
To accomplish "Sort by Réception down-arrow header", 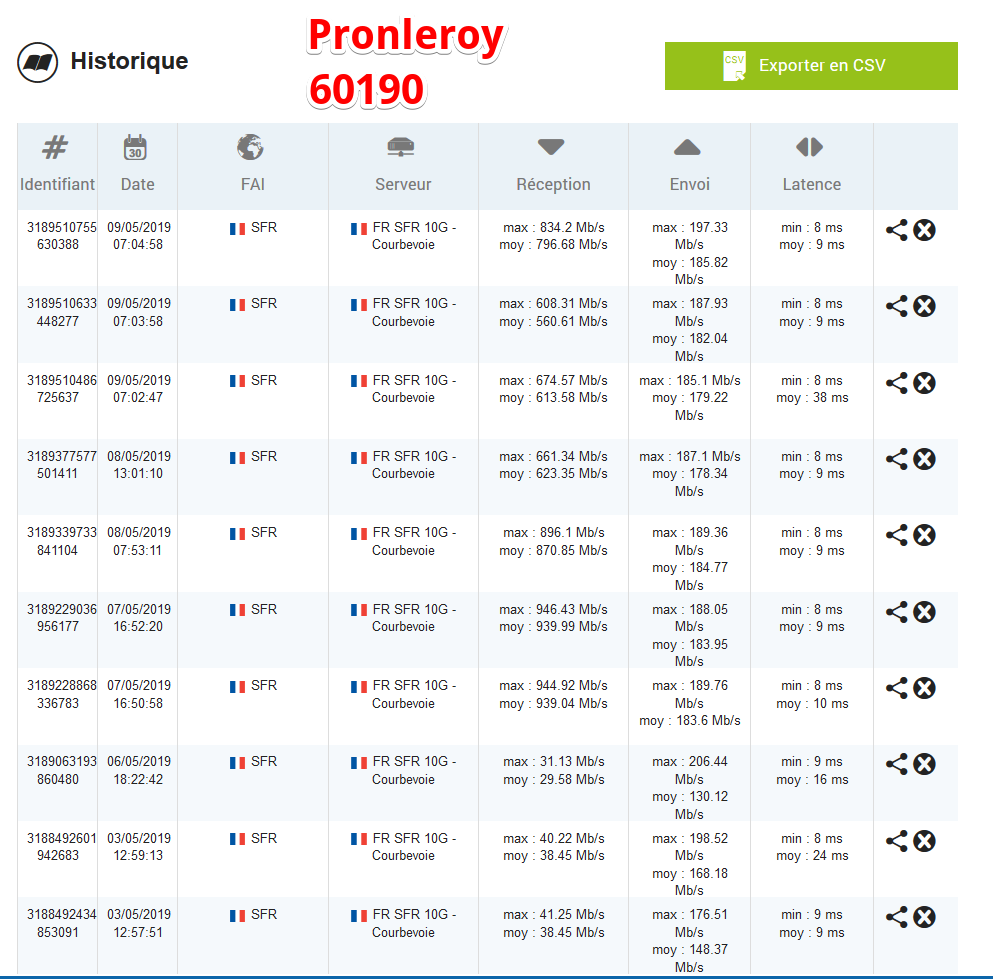I will point(551,148).
